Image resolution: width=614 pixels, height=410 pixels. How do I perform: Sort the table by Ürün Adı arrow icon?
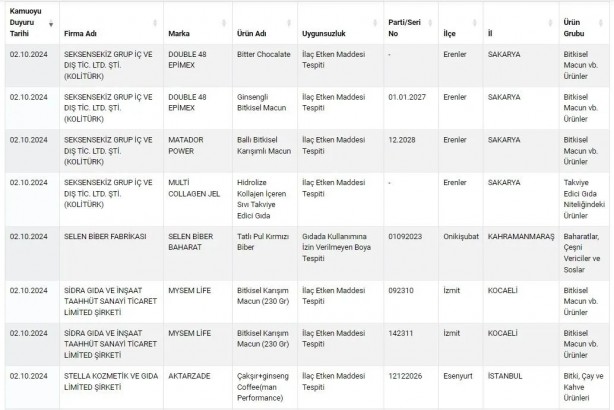coord(294,21)
